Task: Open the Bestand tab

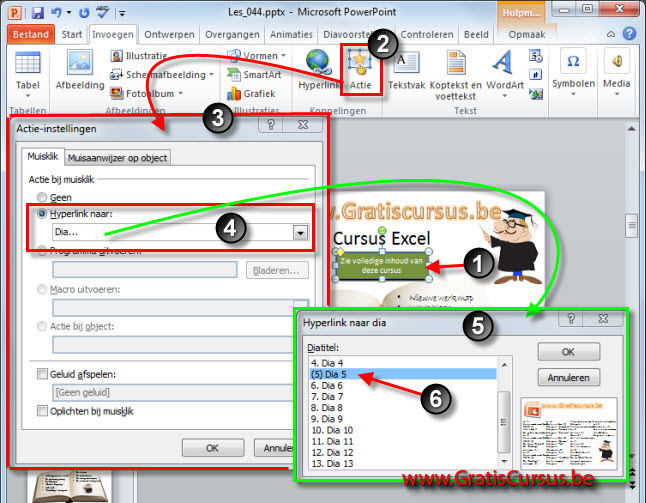Action: pos(30,34)
